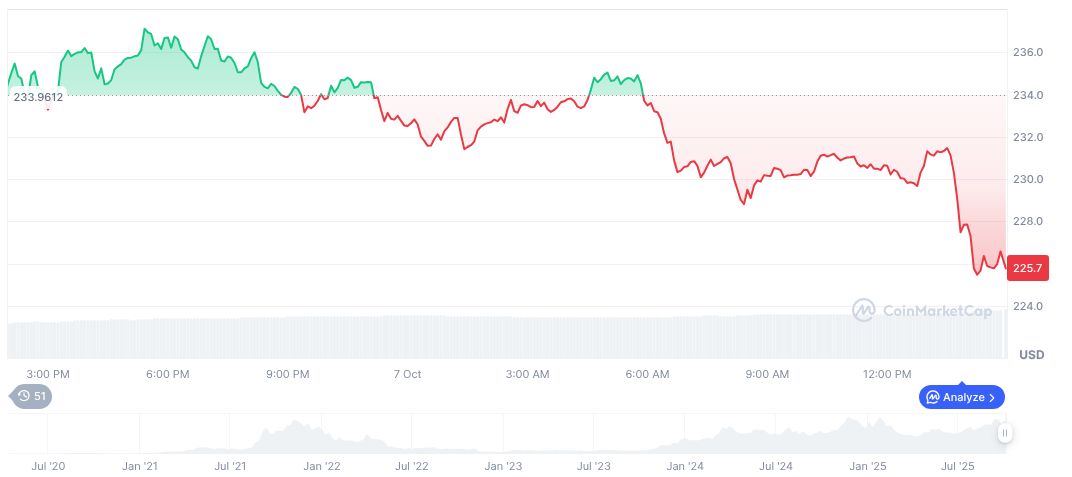Click the chart icon on Analyze button
This screenshot has width=1072, height=477.
pos(931,397)
